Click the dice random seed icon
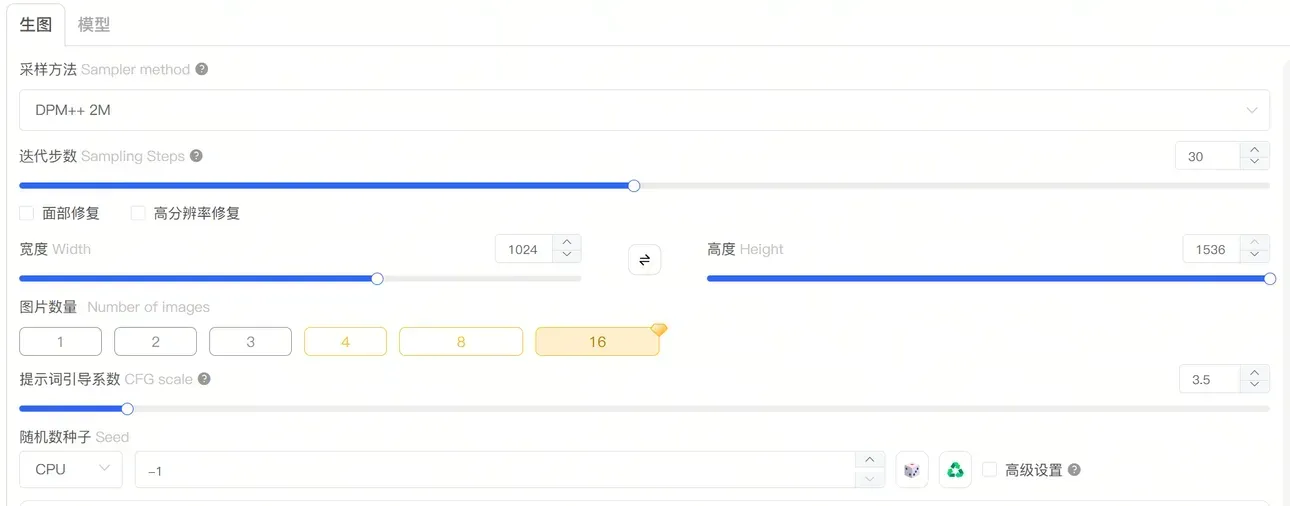The width and height of the screenshot is (1290, 506). [912, 470]
